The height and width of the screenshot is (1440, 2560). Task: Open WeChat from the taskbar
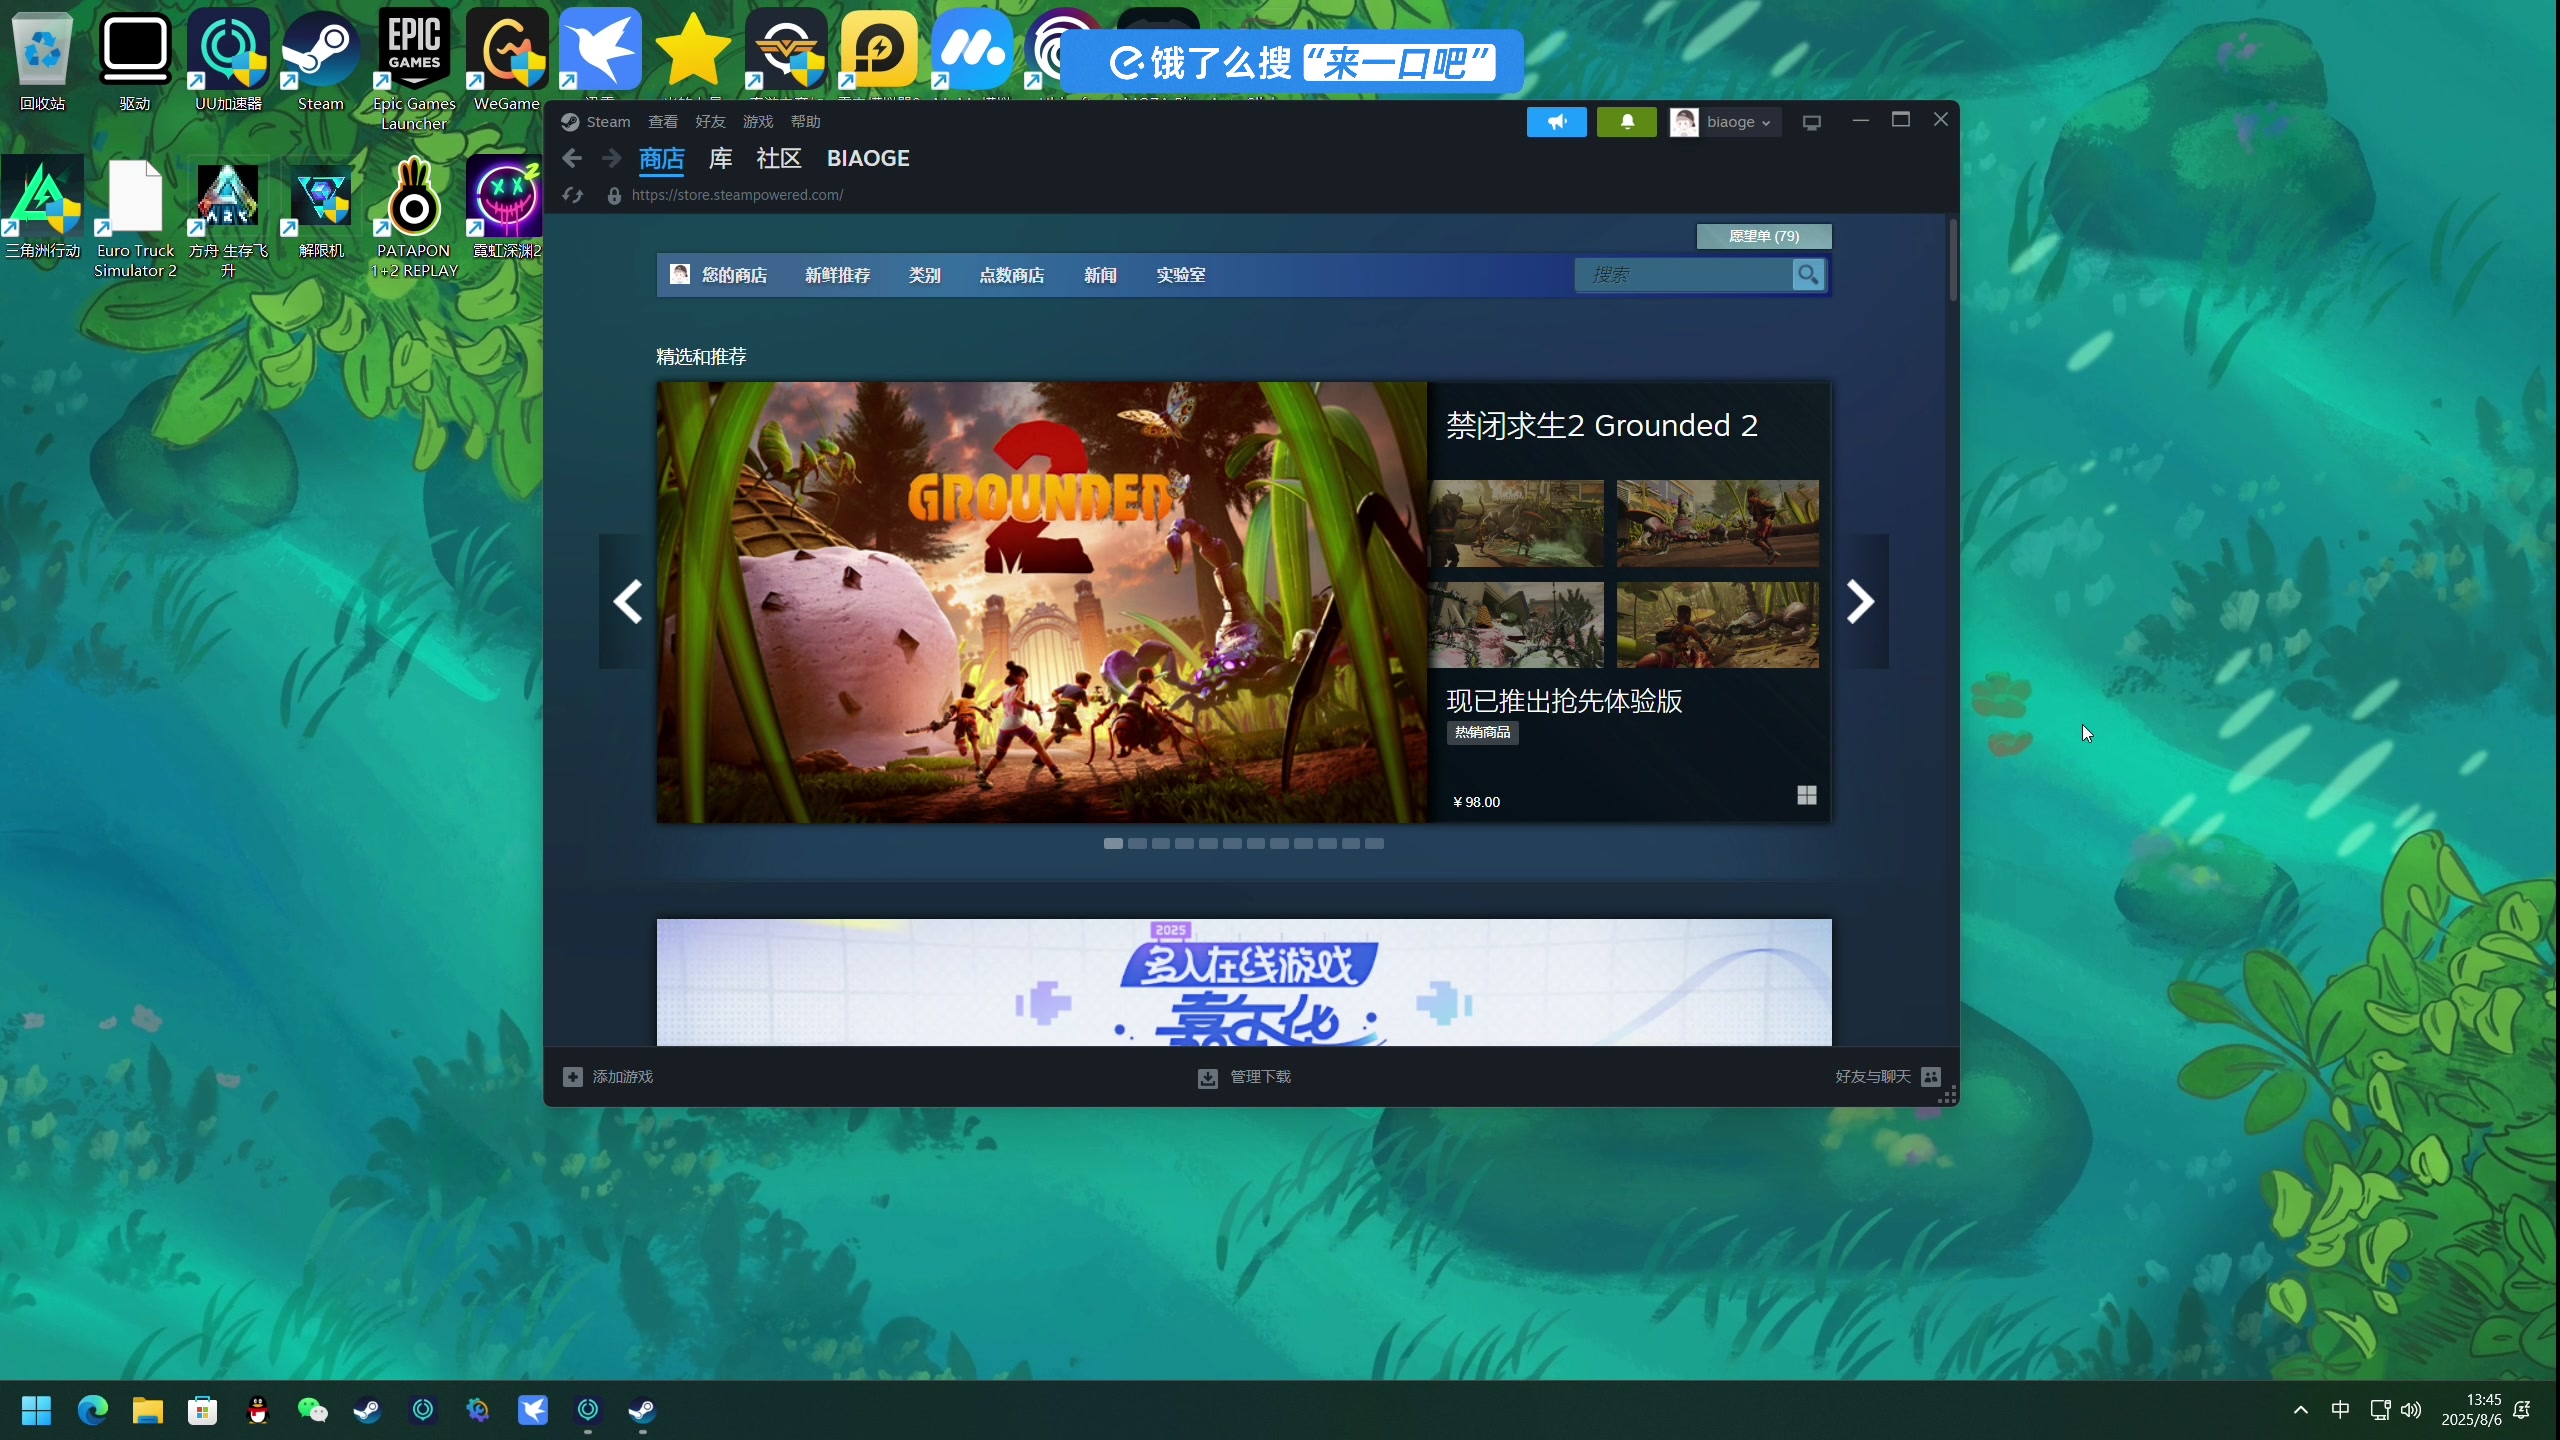tap(313, 1410)
